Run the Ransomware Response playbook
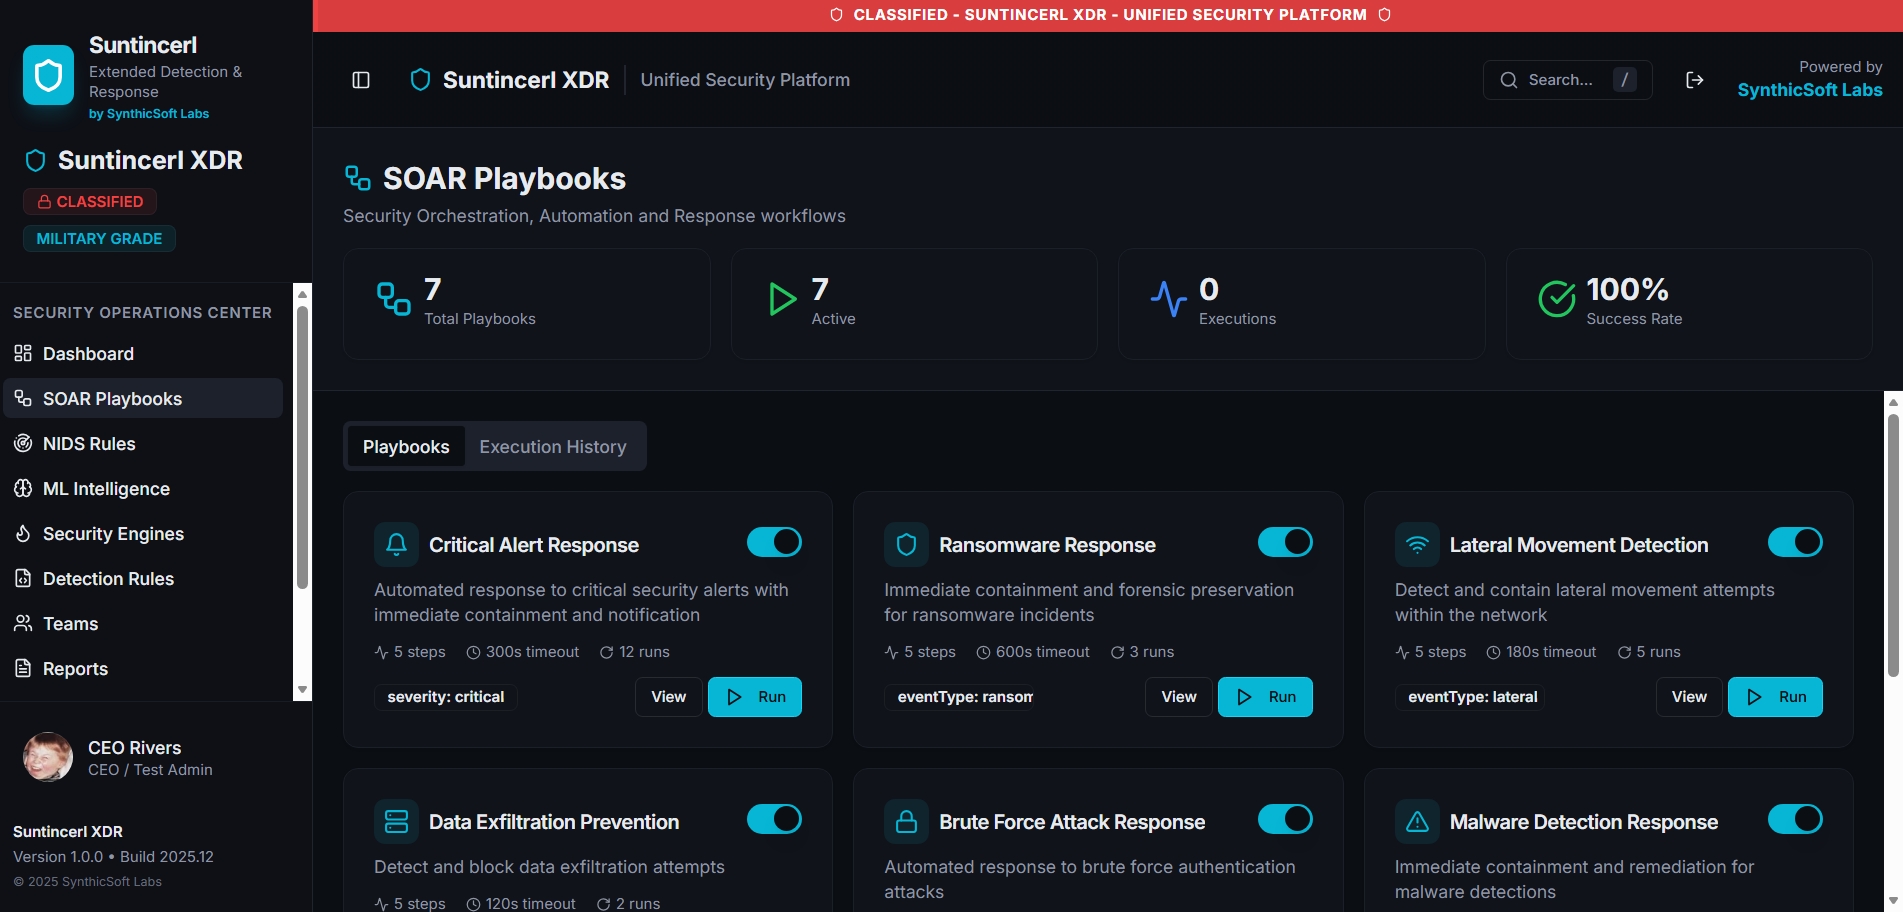 click(x=1264, y=696)
